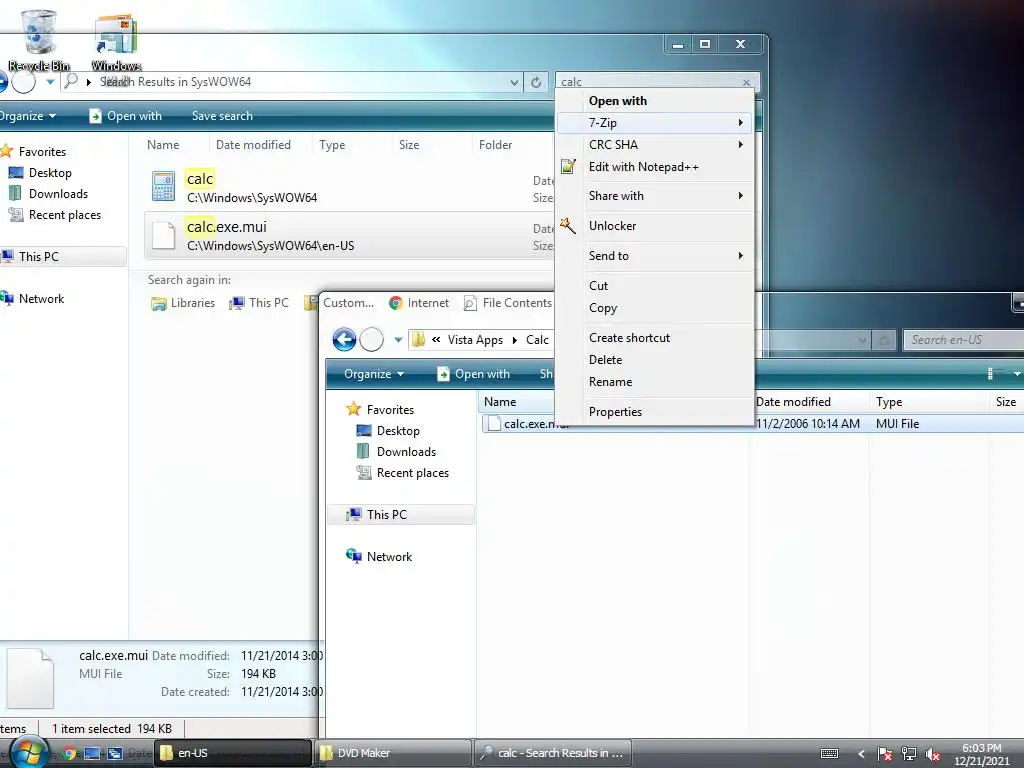Click the Start orb on the taskbar
1024x768 pixels.
click(x=27, y=753)
